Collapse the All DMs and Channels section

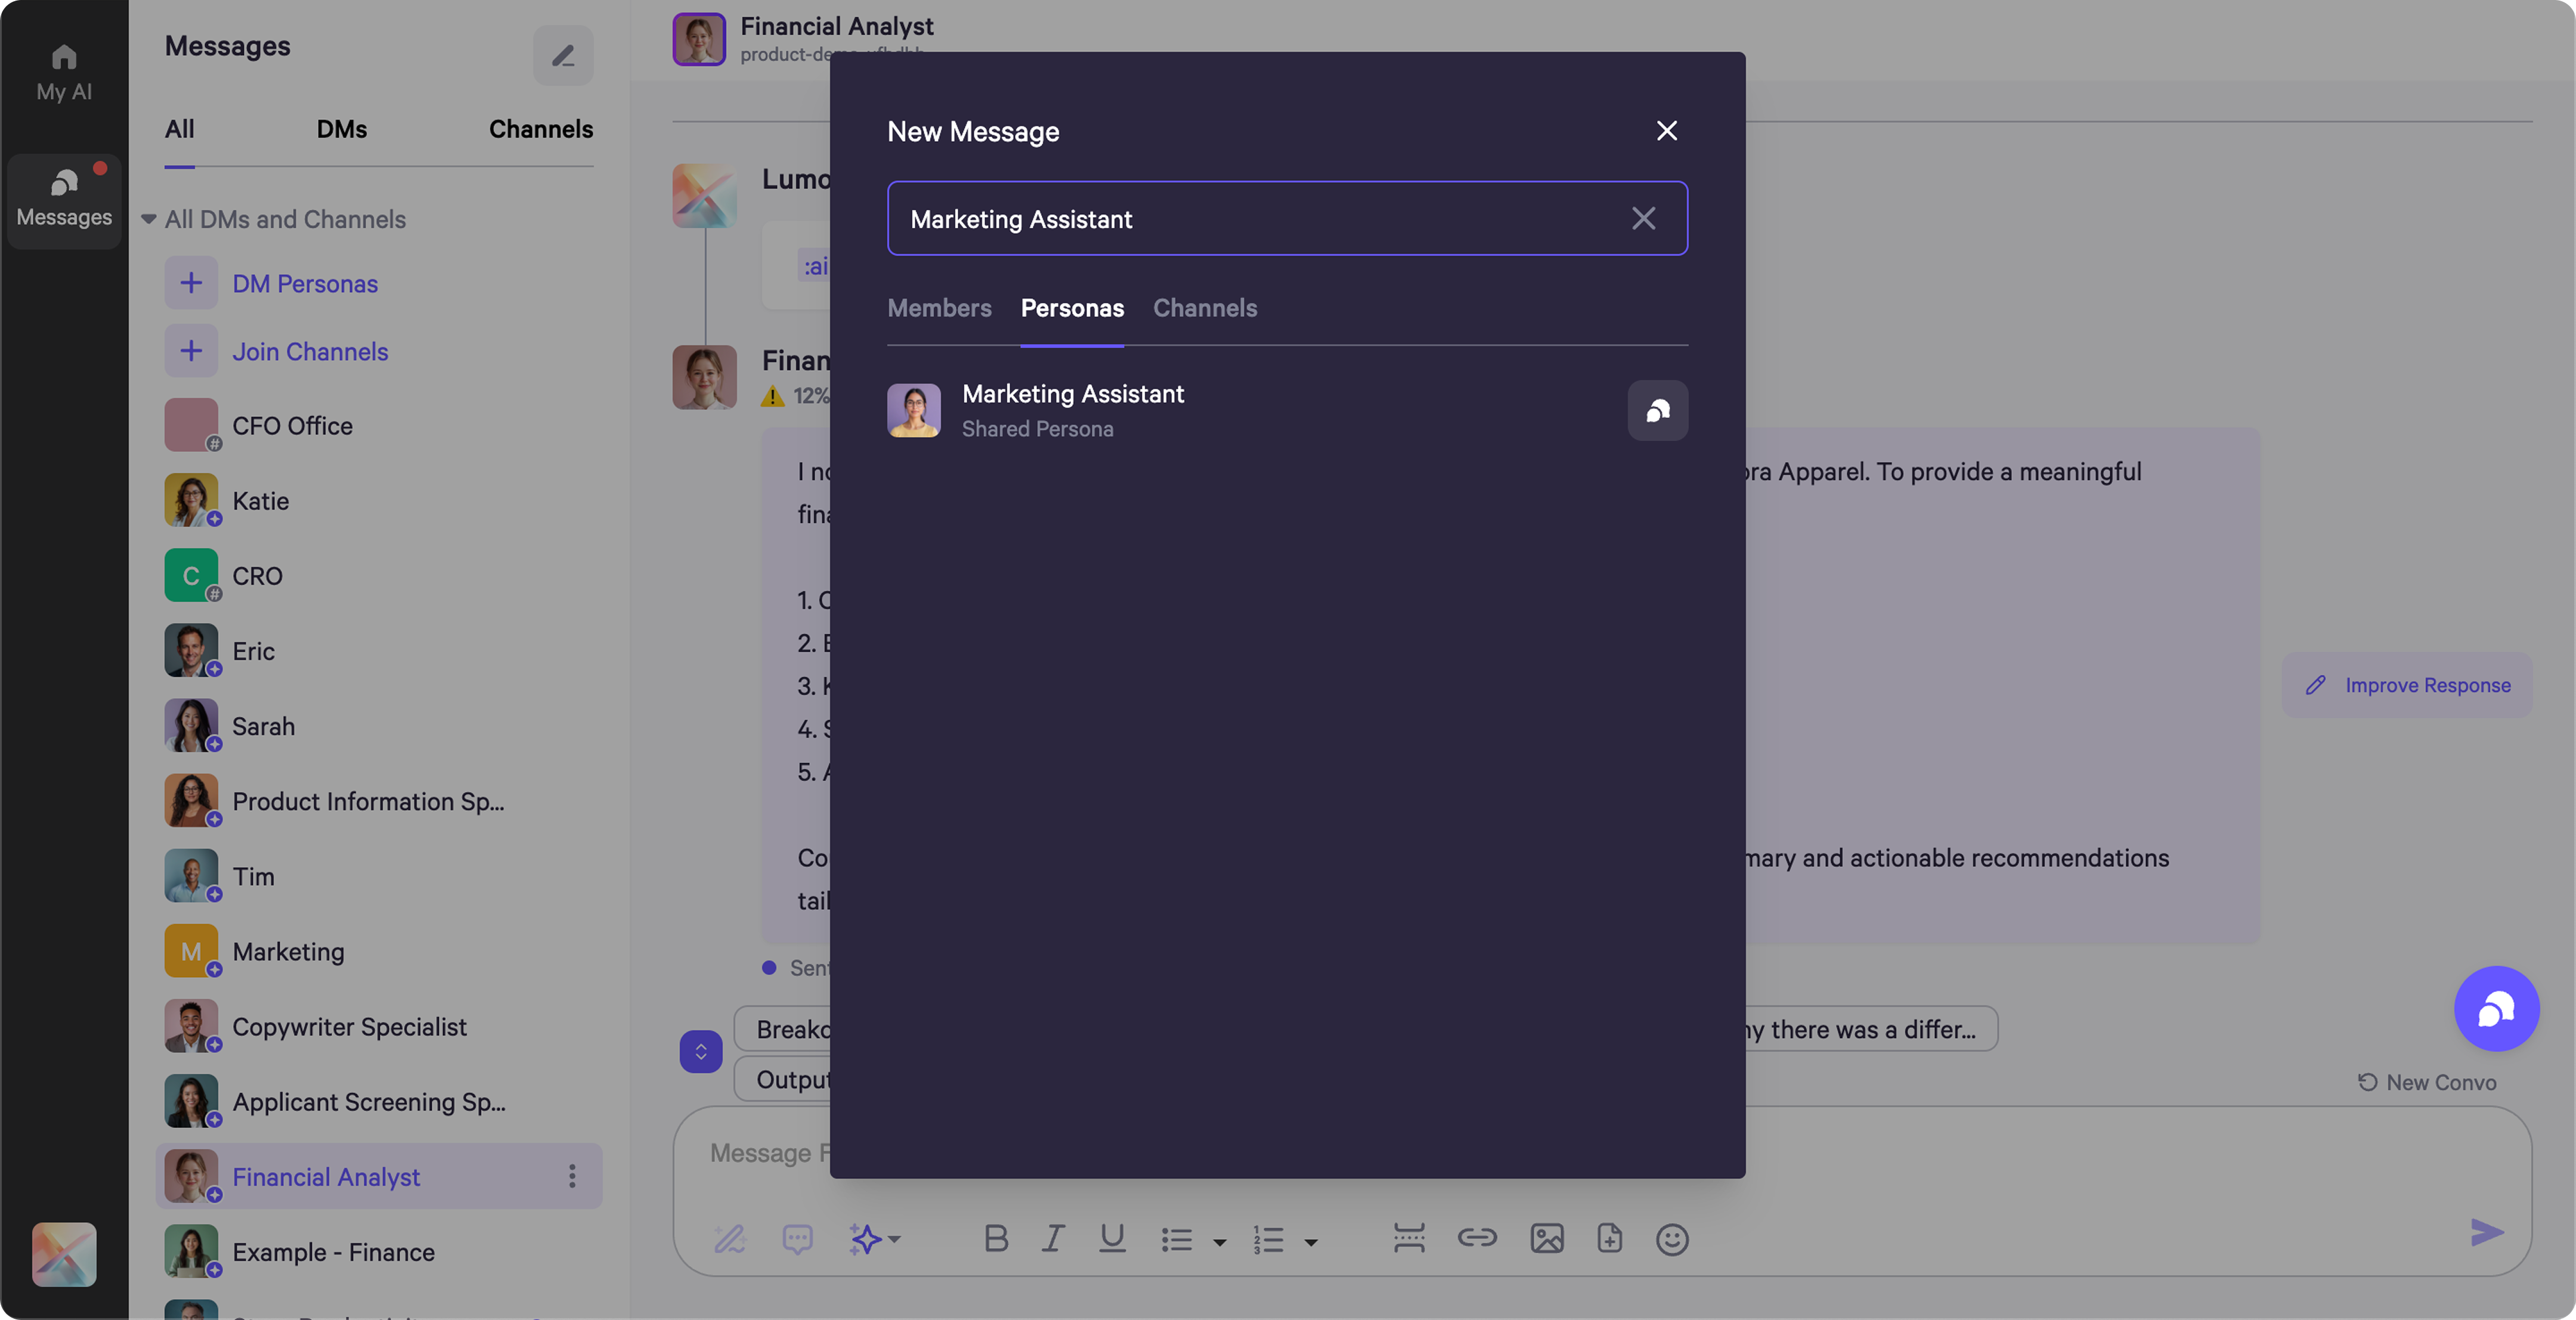(x=149, y=219)
